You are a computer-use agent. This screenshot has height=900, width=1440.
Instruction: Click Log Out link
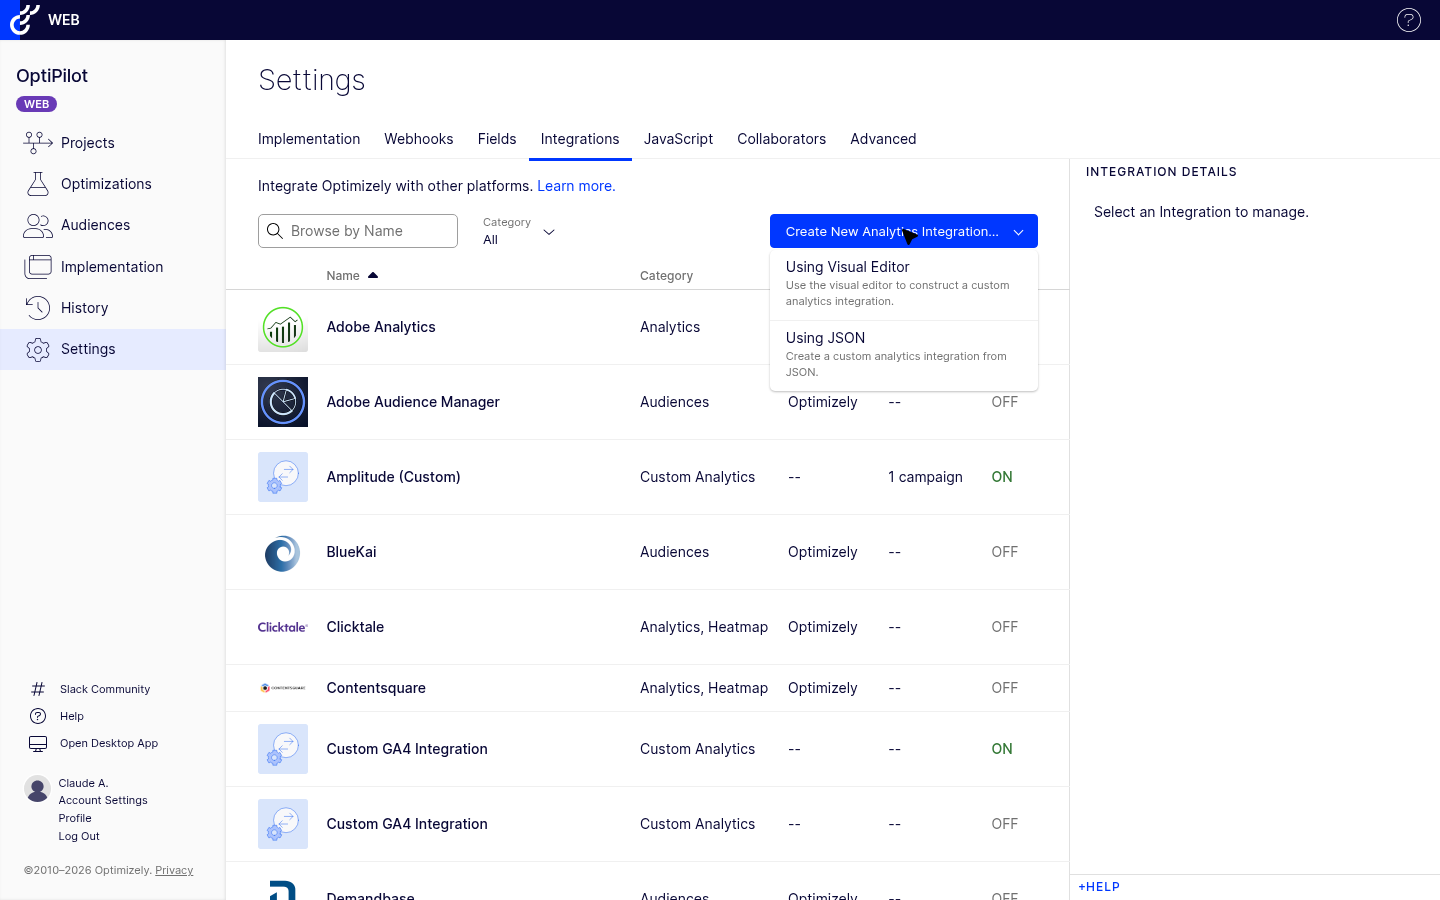79,836
